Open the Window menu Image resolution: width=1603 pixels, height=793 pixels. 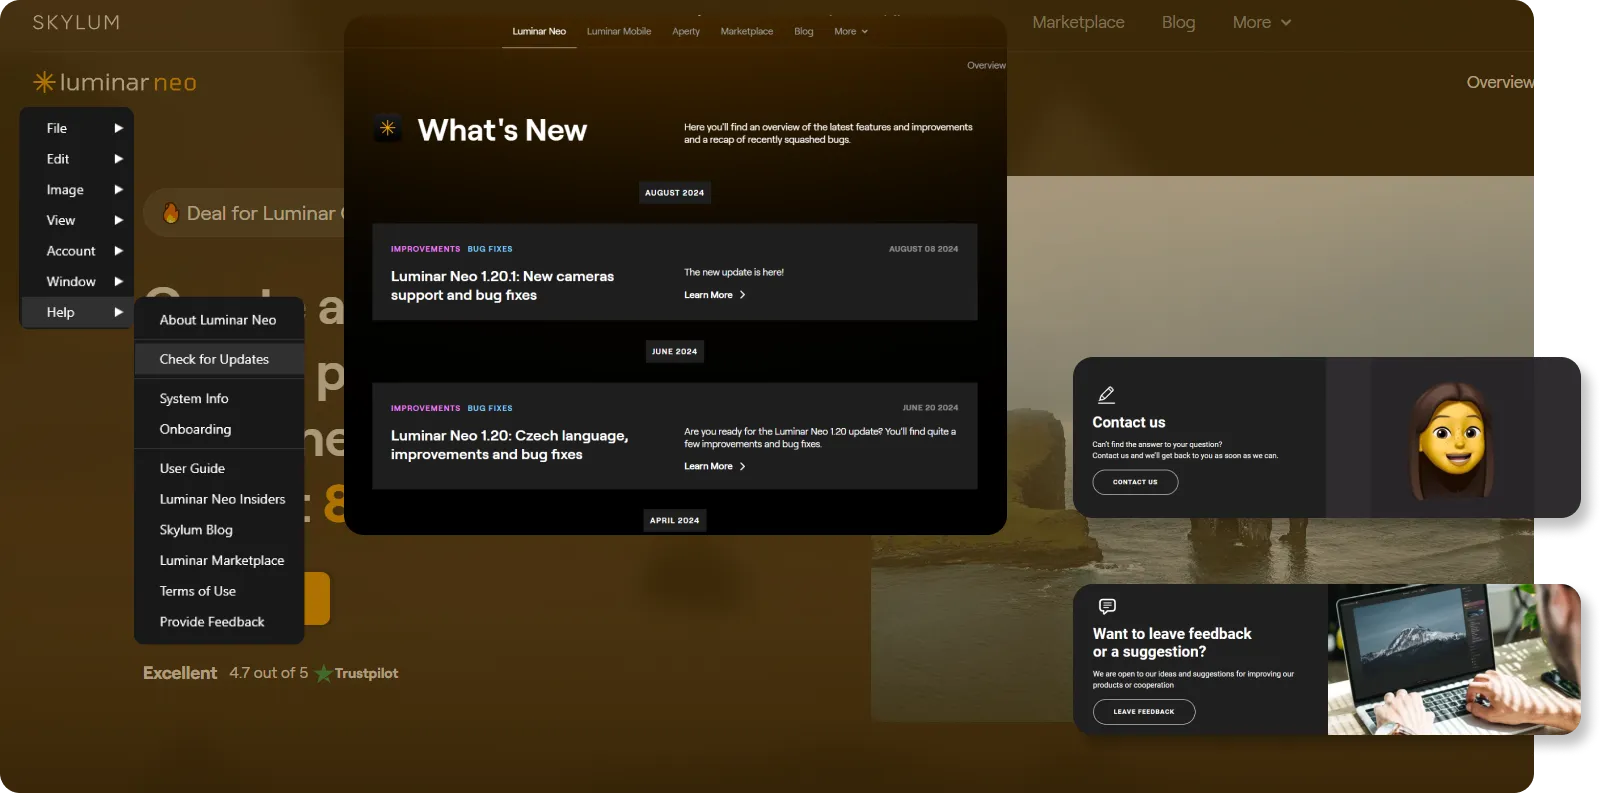click(x=77, y=282)
